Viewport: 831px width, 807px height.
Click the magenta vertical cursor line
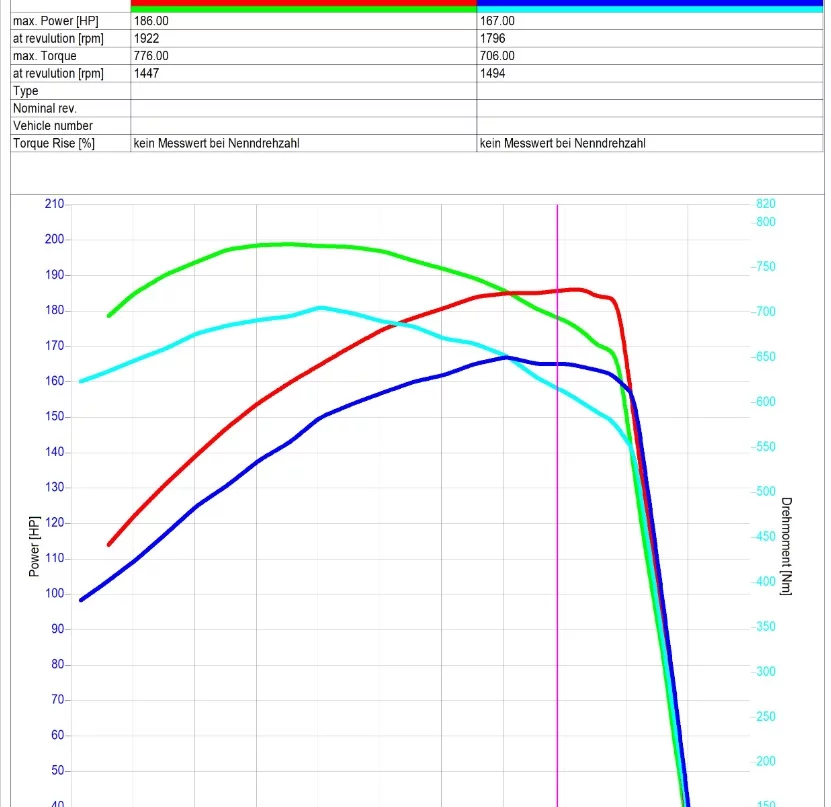tap(557, 500)
